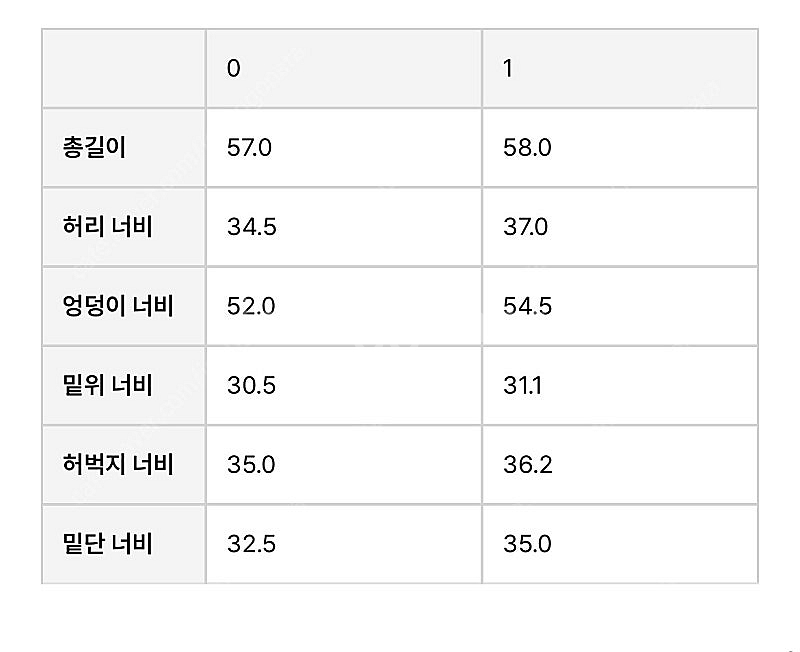Click the 30.5 rise value cell
Image resolution: width=800 pixels, height=652 pixels.
pyautogui.click(x=252, y=385)
